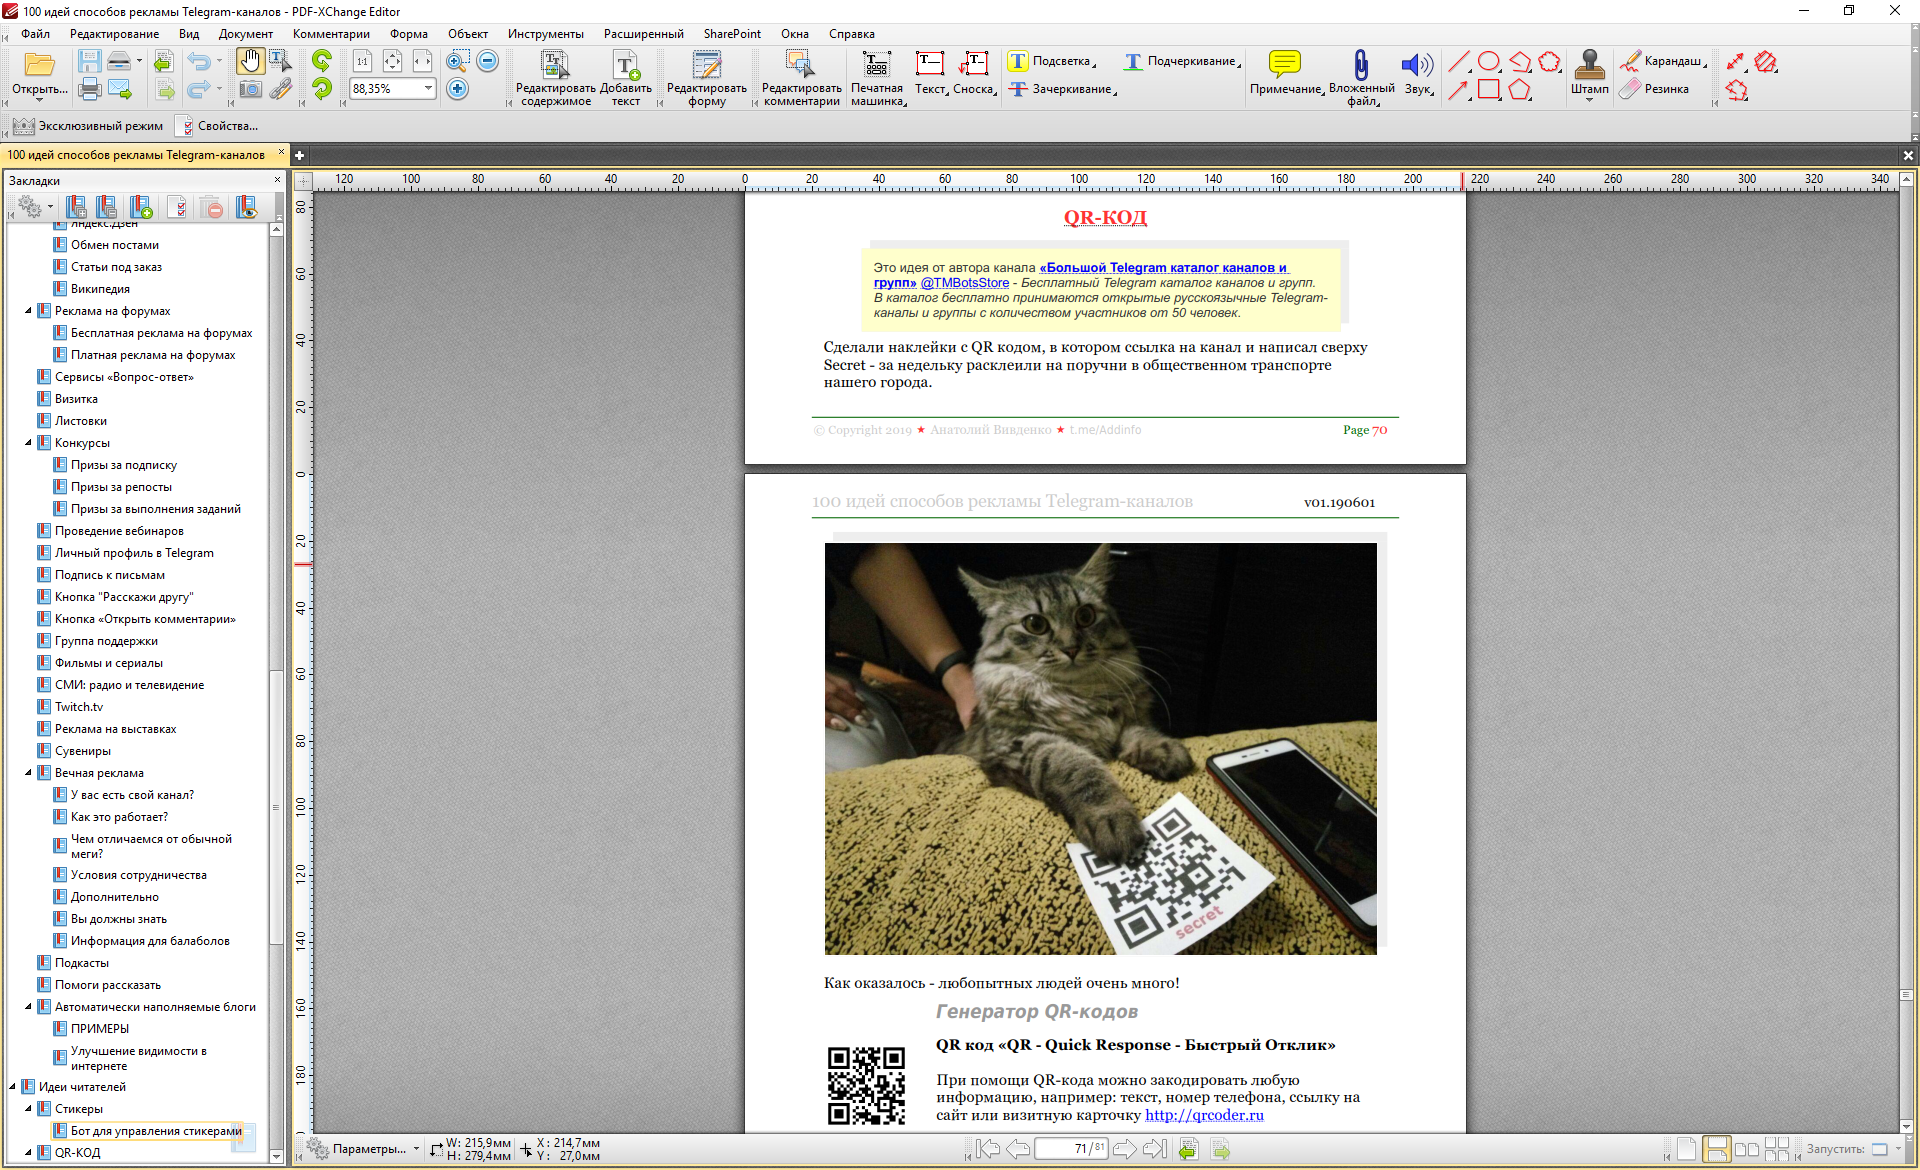Open the SharePoint menu

[x=732, y=34]
